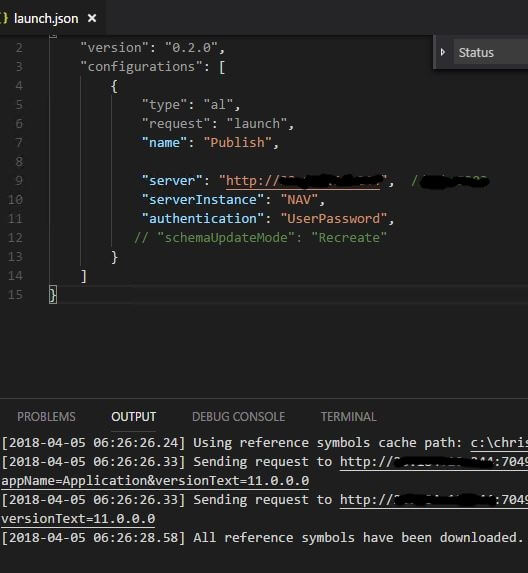
Task: Open the DEBUG CONSOLE tab
Action: point(239,417)
